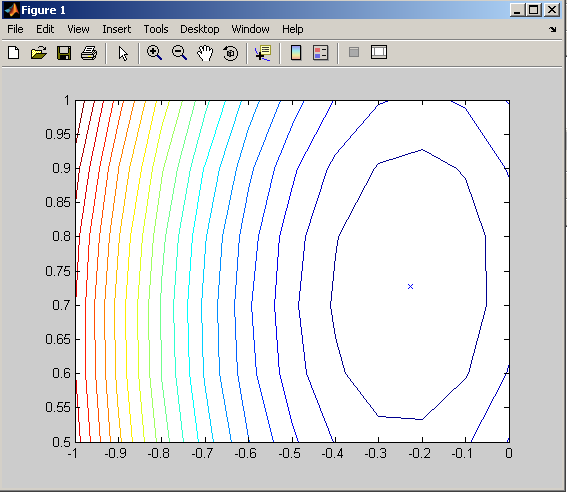Print the figure using printer icon
This screenshot has height=492, width=567.
(89, 53)
